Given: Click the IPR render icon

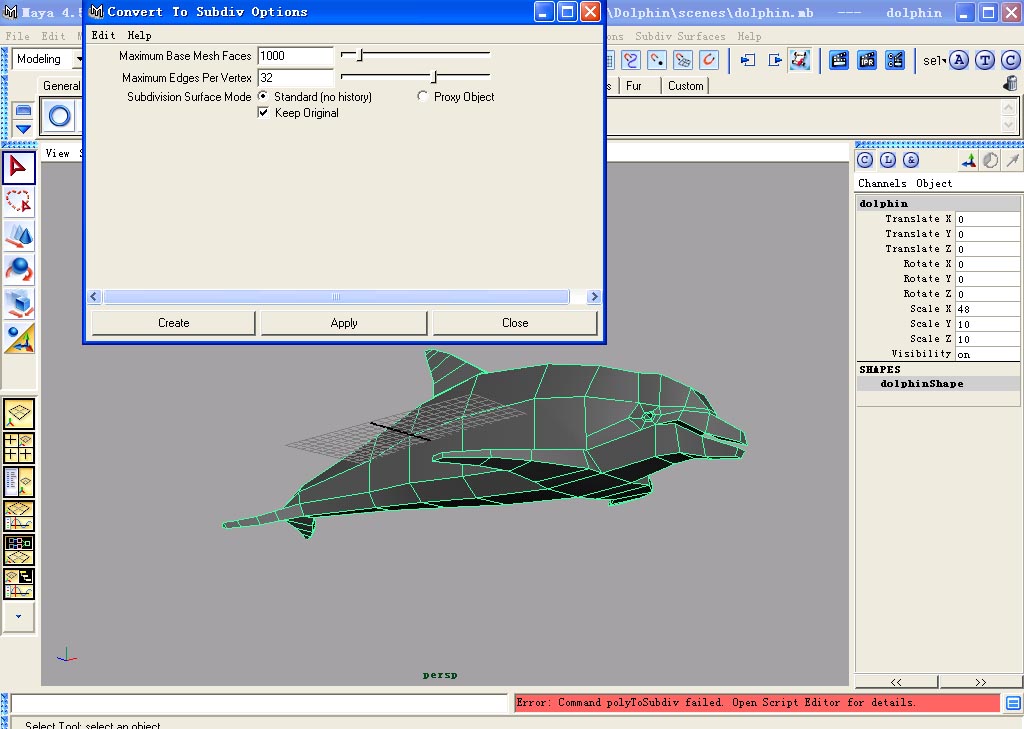Looking at the screenshot, I should click(867, 60).
